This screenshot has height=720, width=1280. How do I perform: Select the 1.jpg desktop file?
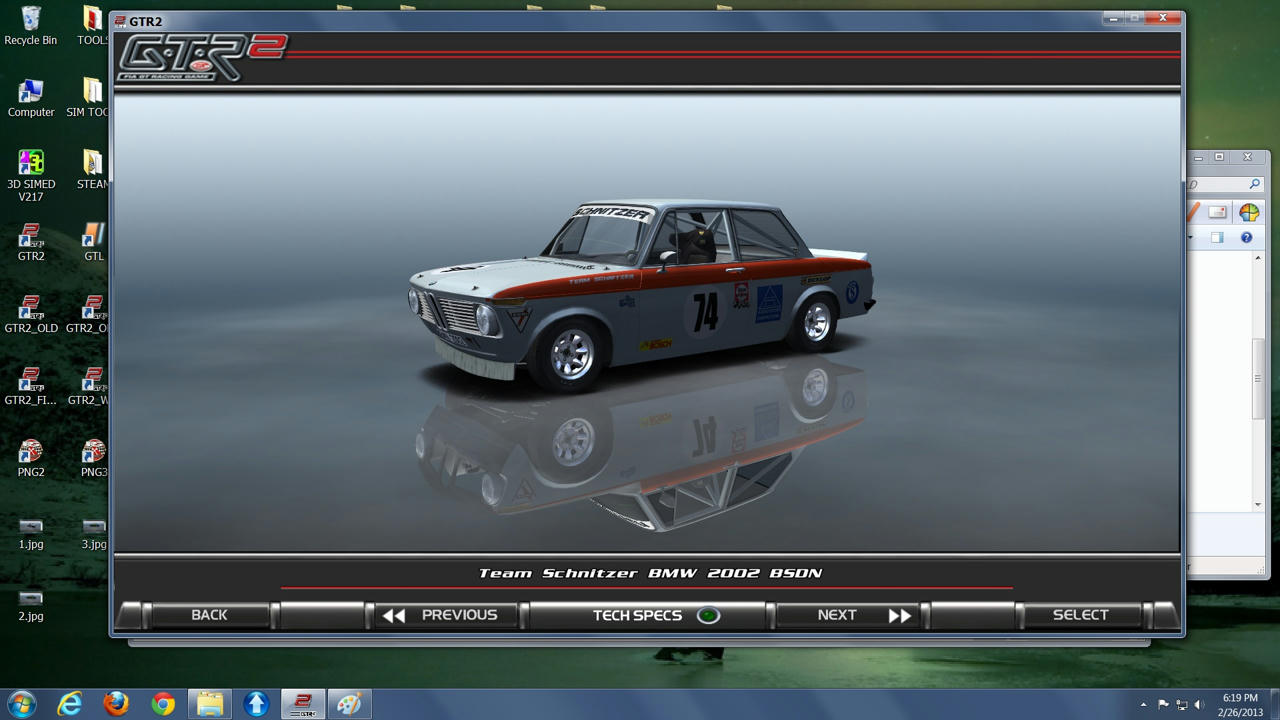[x=31, y=533]
